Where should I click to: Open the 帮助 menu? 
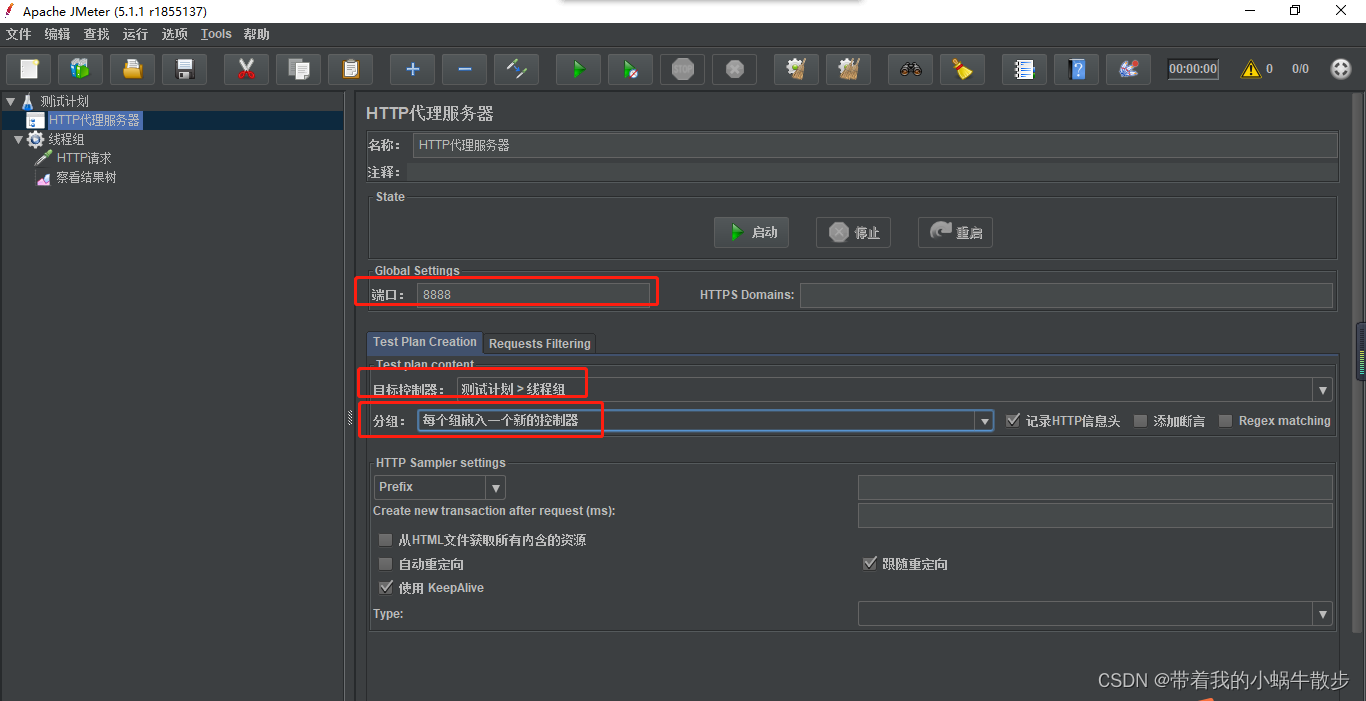tap(257, 34)
